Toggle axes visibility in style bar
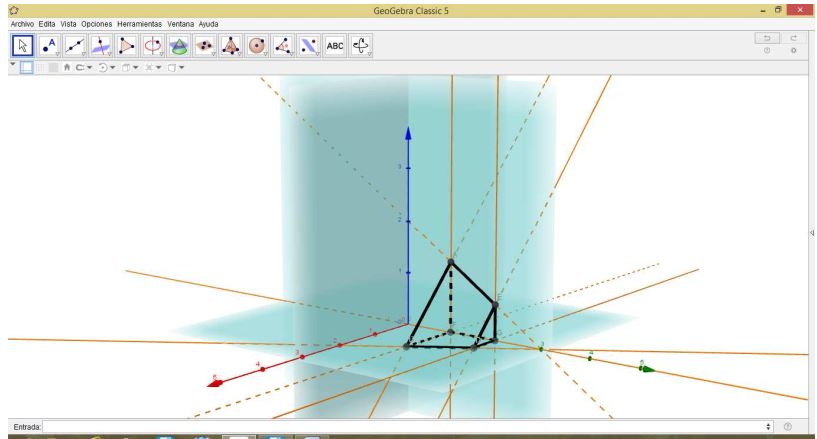This screenshot has height=439, width=817. pyautogui.click(x=27, y=66)
